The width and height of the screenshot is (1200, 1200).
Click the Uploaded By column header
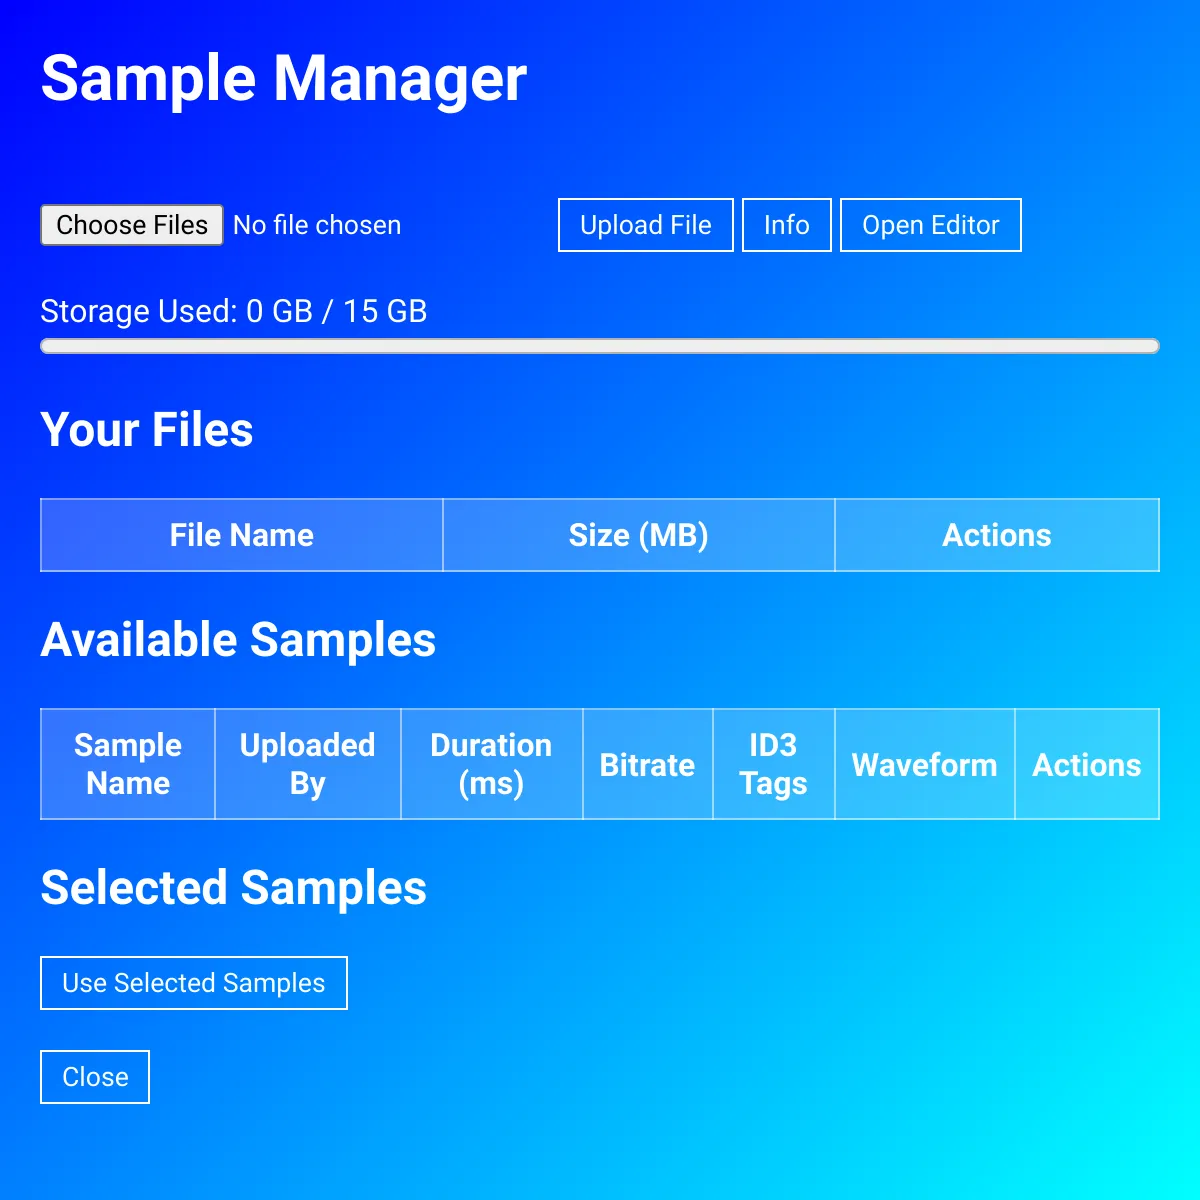coord(307,764)
